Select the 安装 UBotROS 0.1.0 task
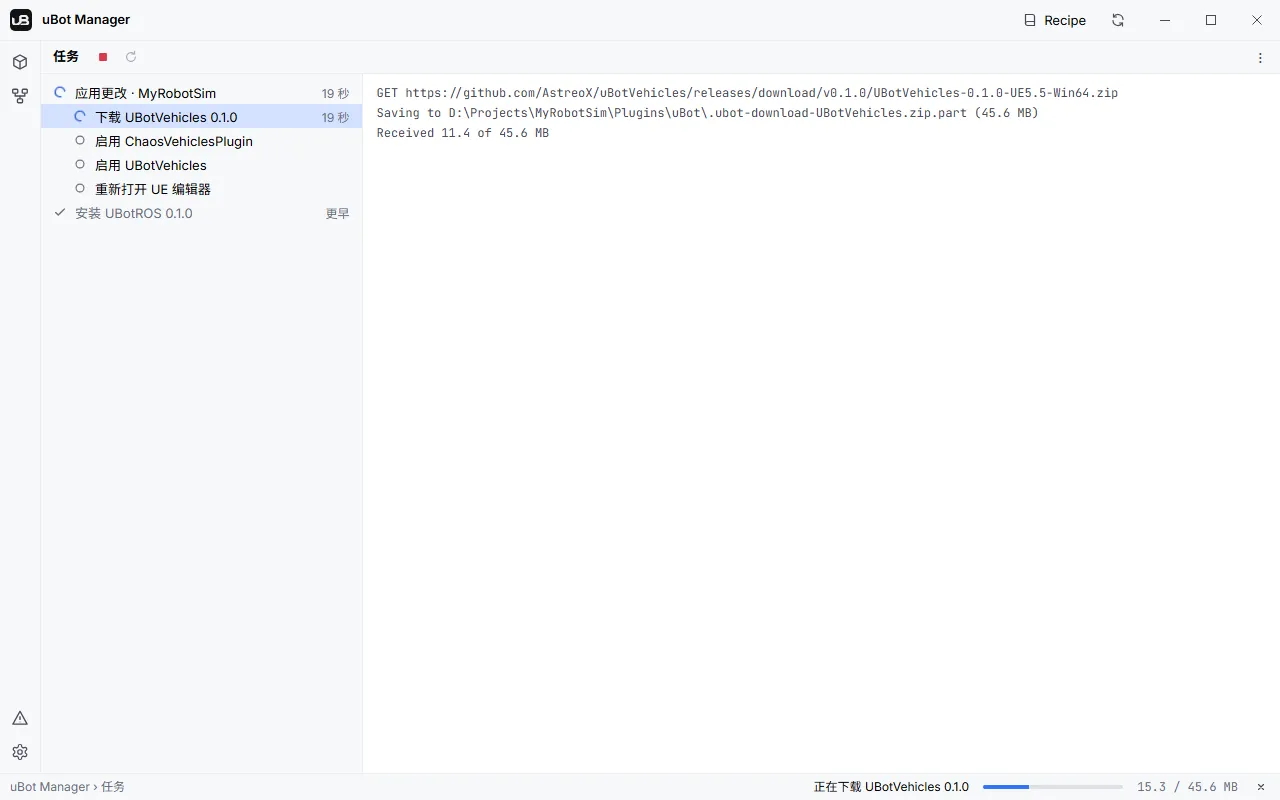 pyautogui.click(x=202, y=213)
